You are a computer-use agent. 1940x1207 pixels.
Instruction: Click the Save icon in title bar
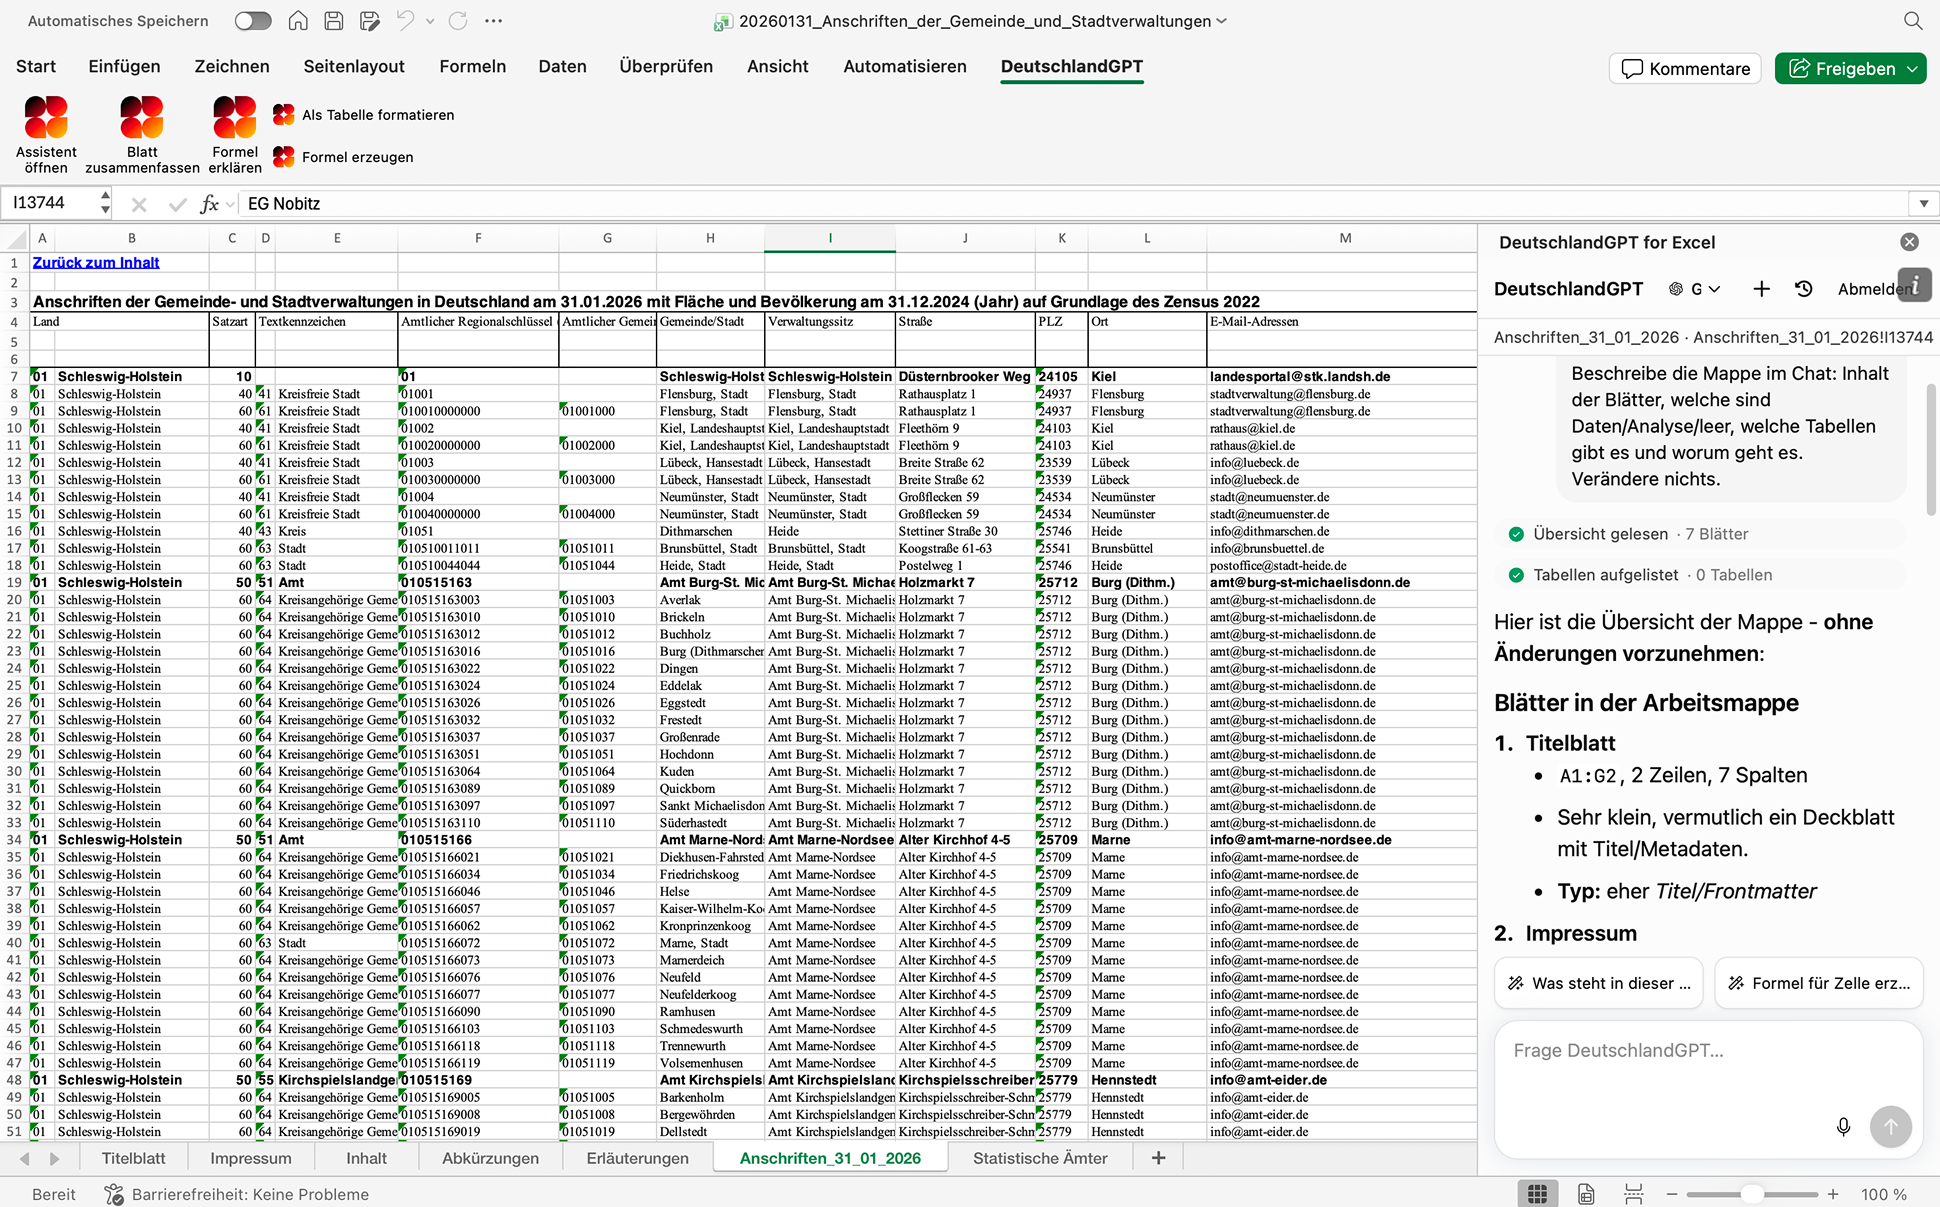(334, 21)
